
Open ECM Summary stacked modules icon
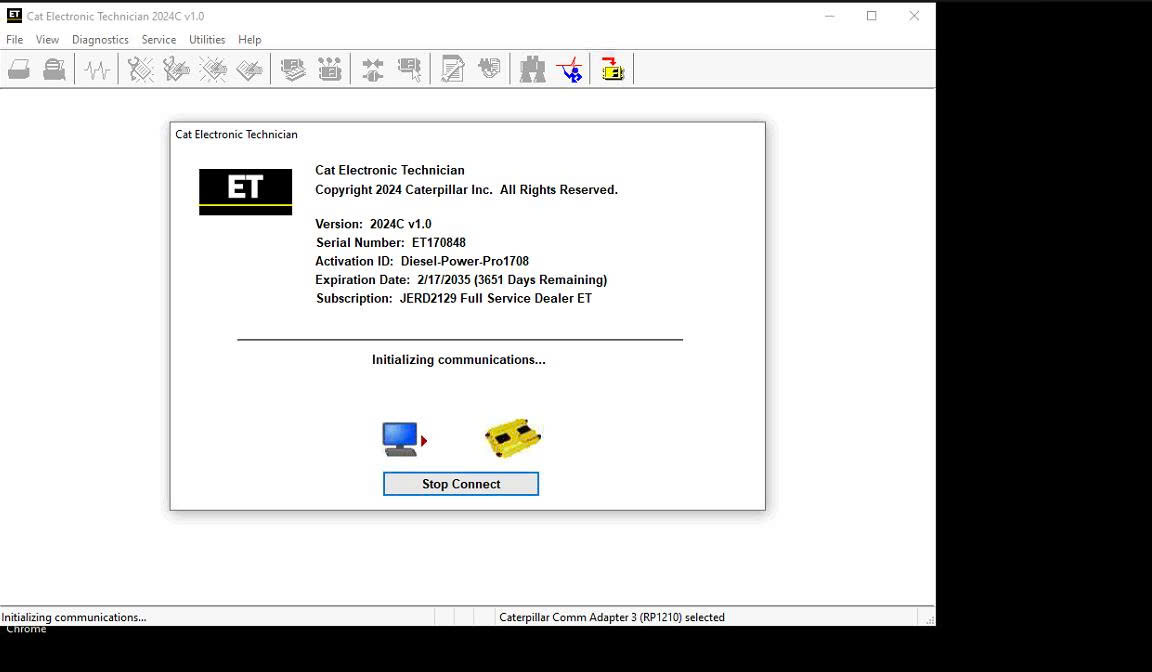pos(293,70)
